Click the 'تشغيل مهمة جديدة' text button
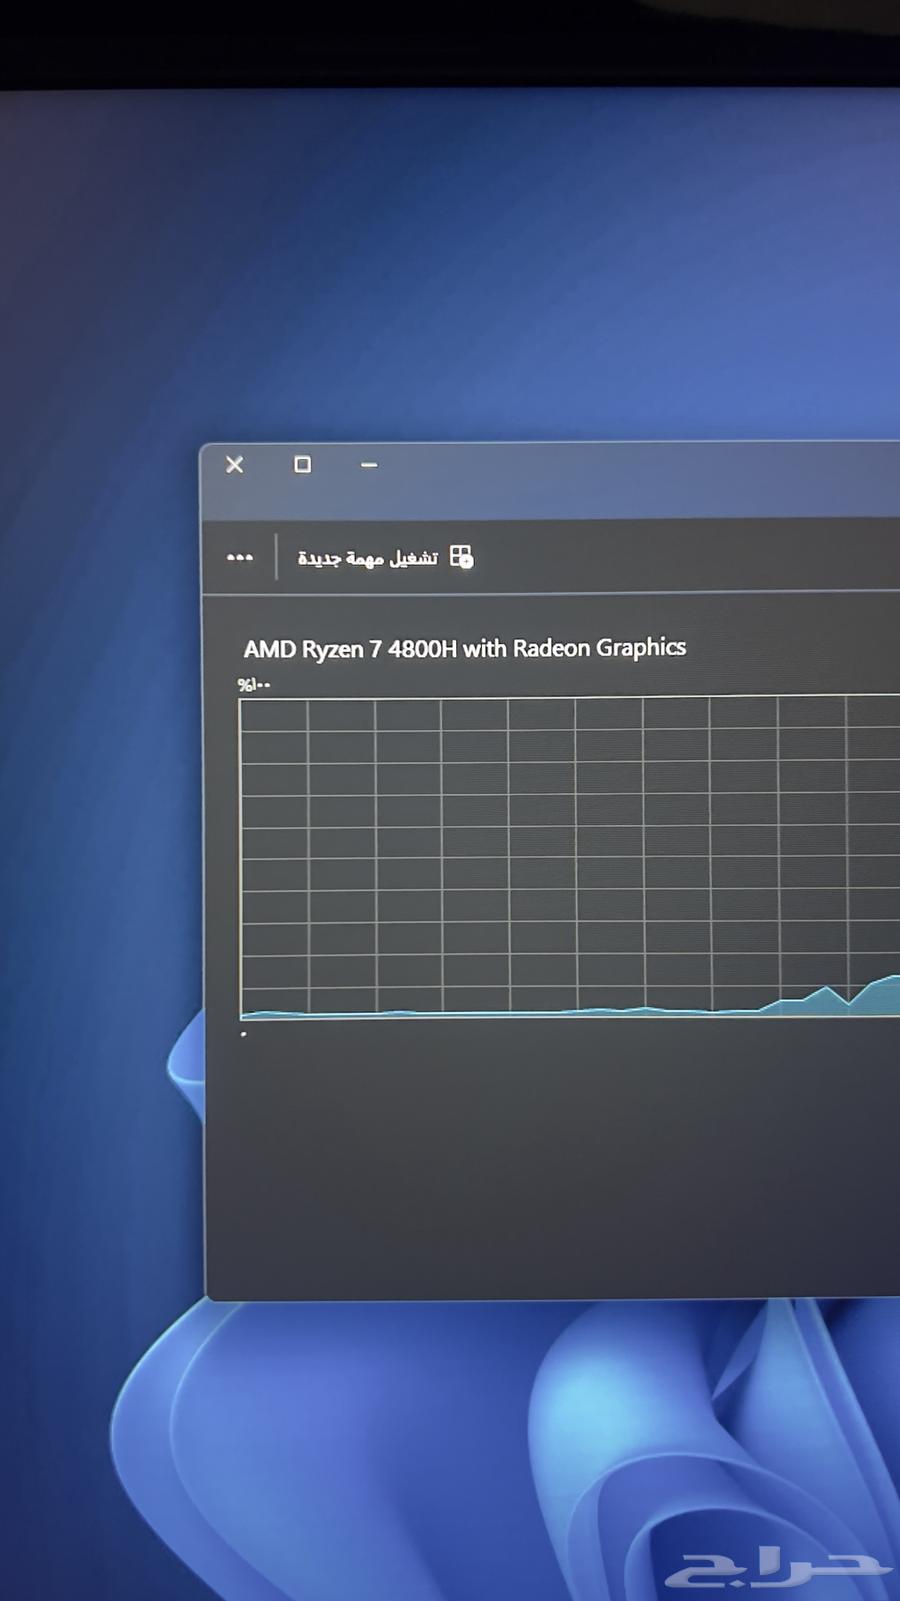 (x=367, y=558)
